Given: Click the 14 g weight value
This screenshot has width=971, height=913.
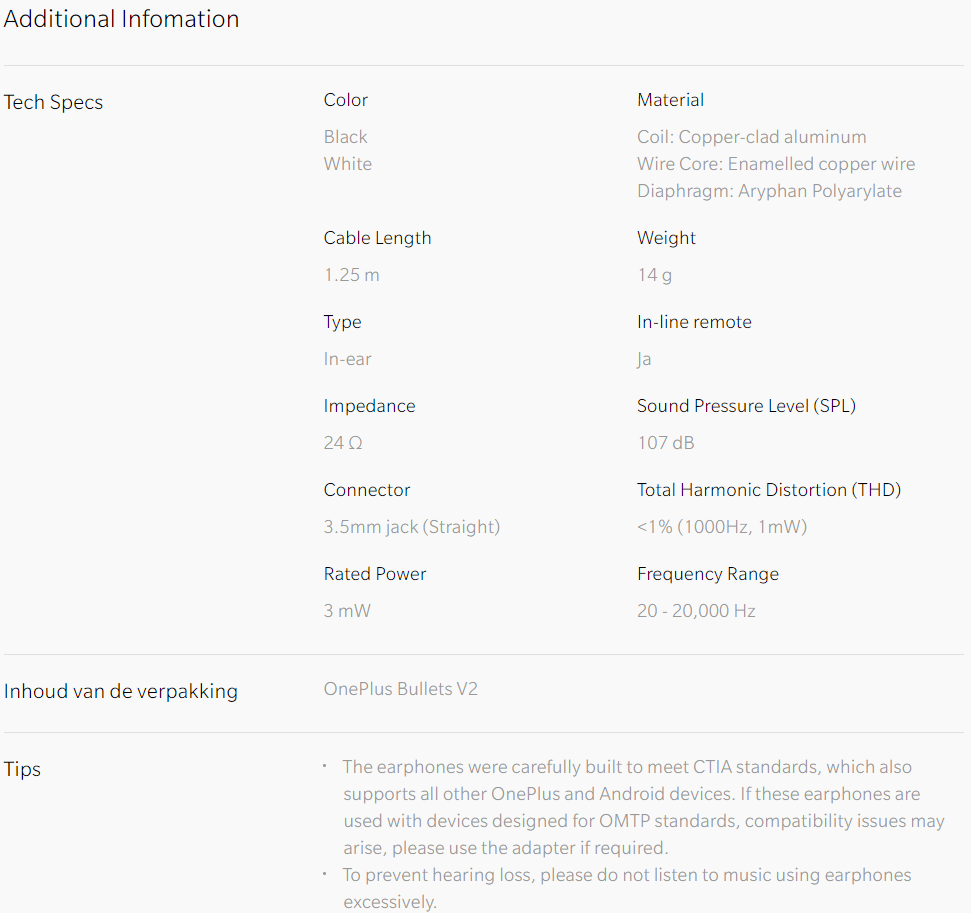Looking at the screenshot, I should 654,275.
